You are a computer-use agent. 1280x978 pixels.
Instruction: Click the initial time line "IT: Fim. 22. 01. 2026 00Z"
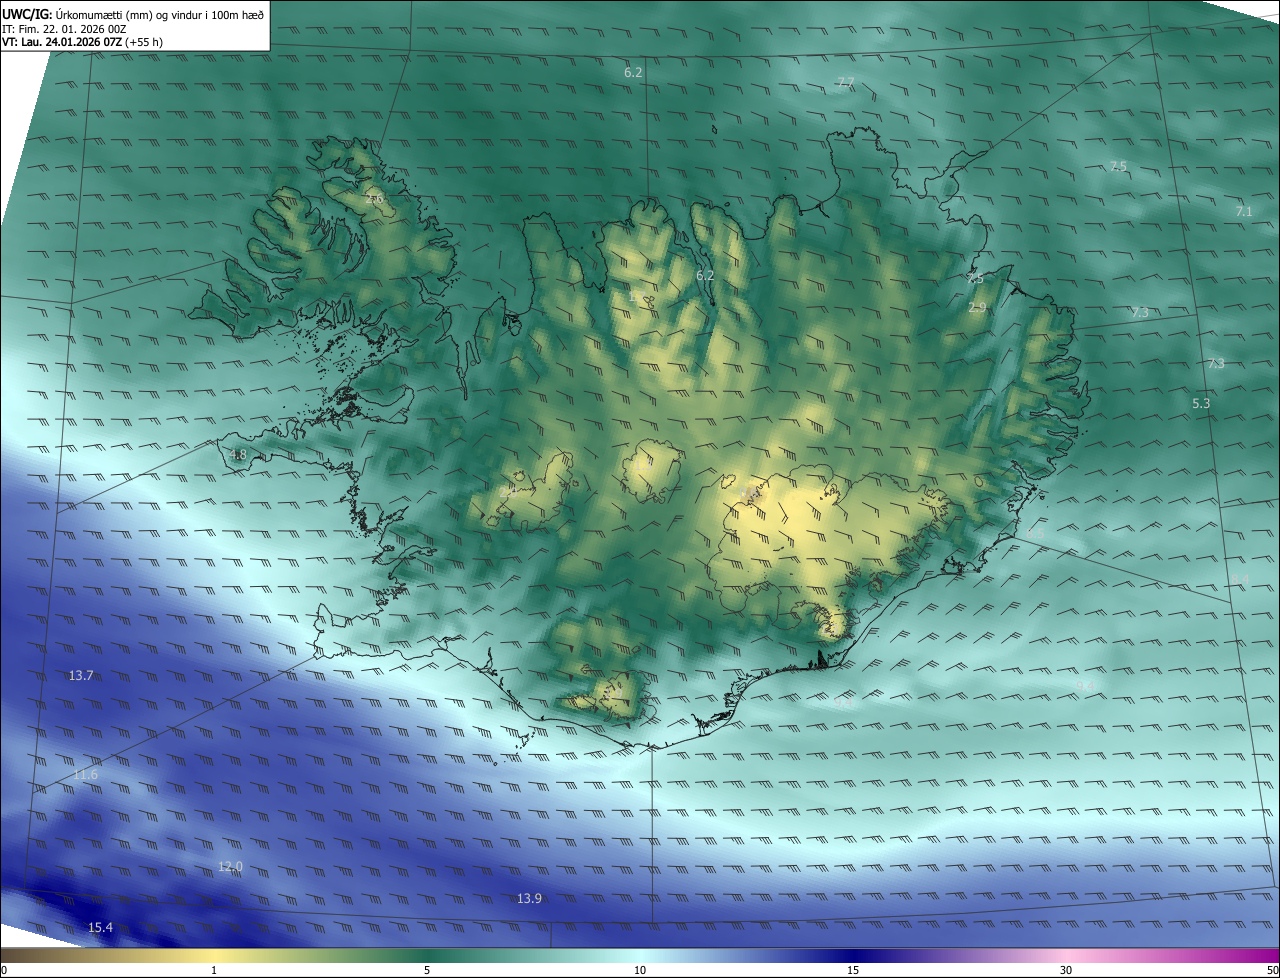click(x=64, y=28)
